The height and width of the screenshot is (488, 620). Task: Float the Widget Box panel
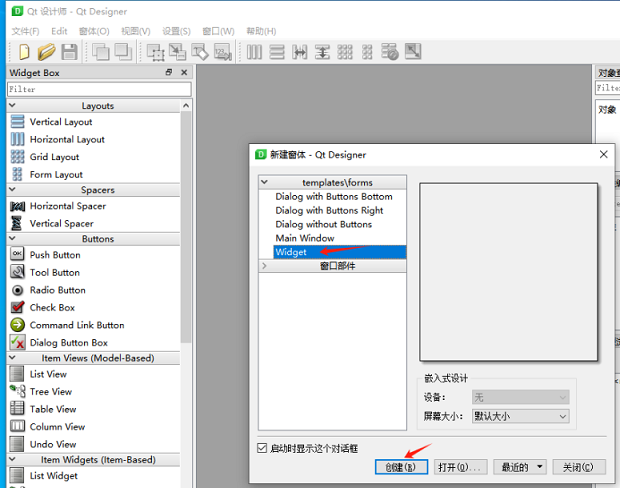[169, 72]
